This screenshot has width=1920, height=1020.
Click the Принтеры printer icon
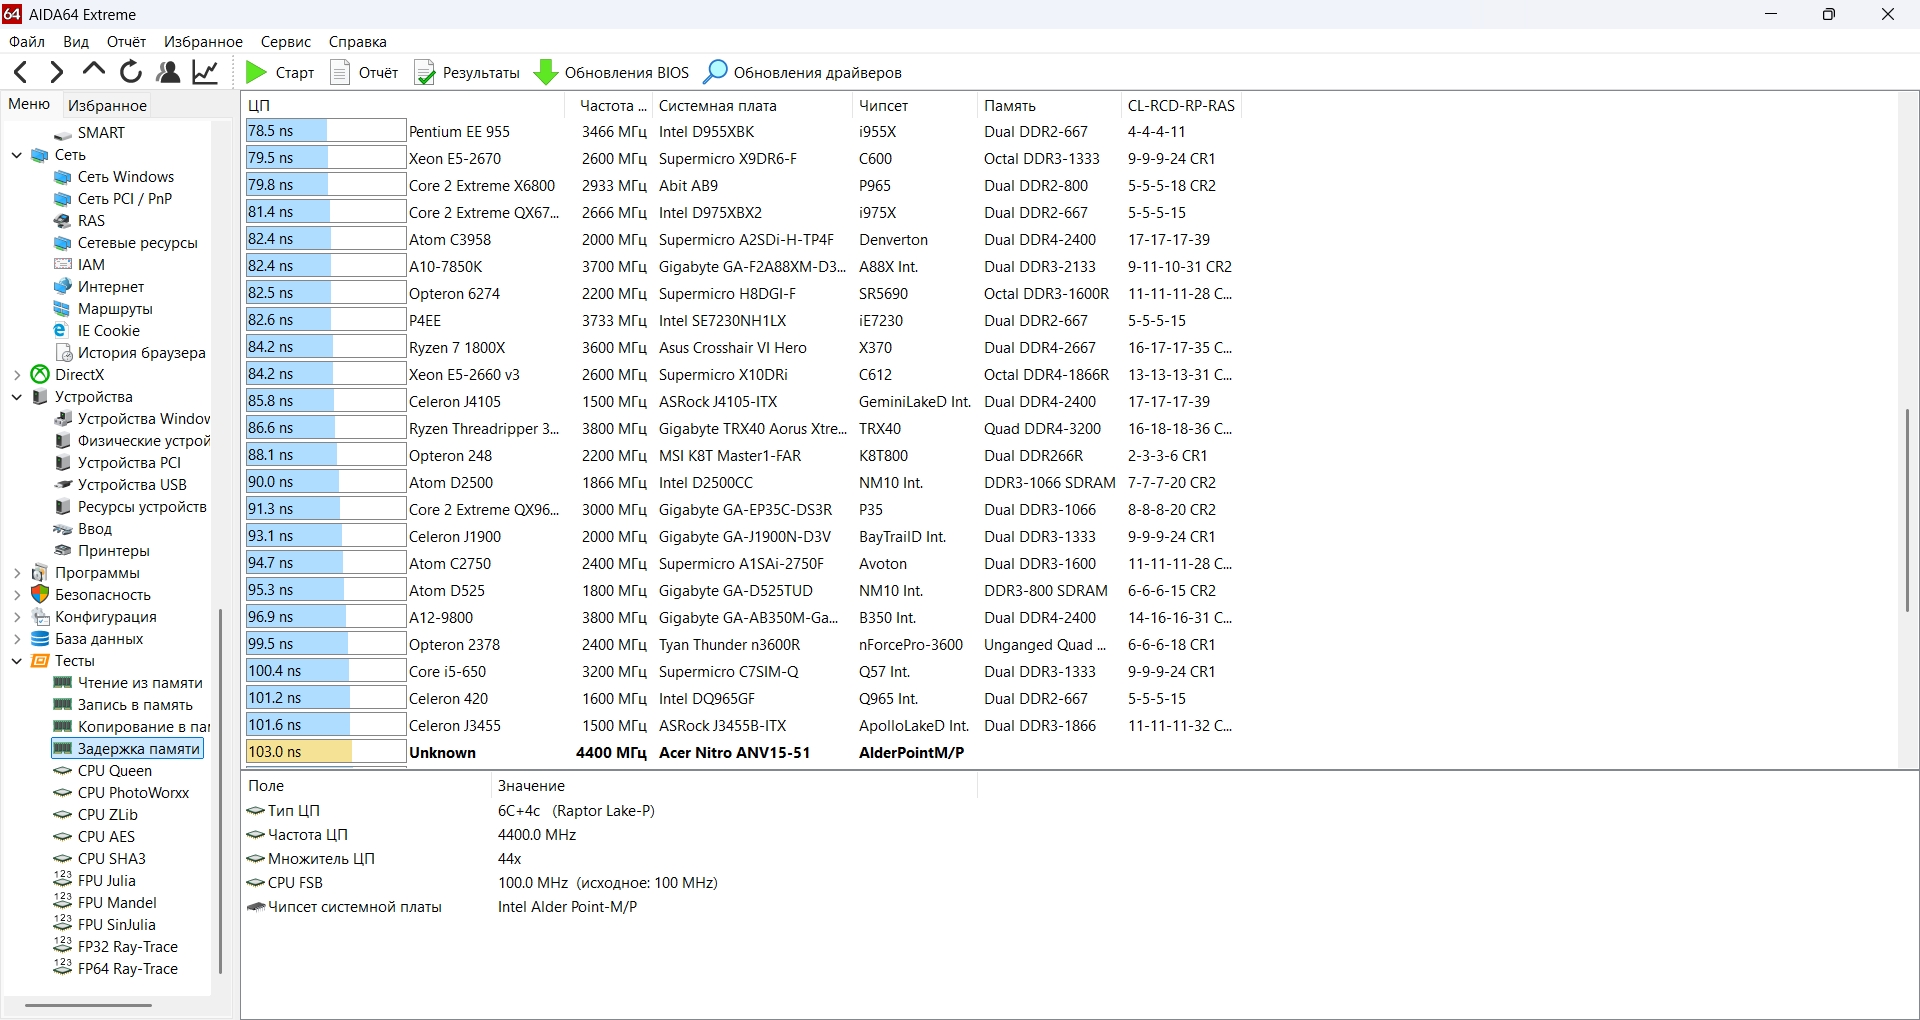(63, 551)
